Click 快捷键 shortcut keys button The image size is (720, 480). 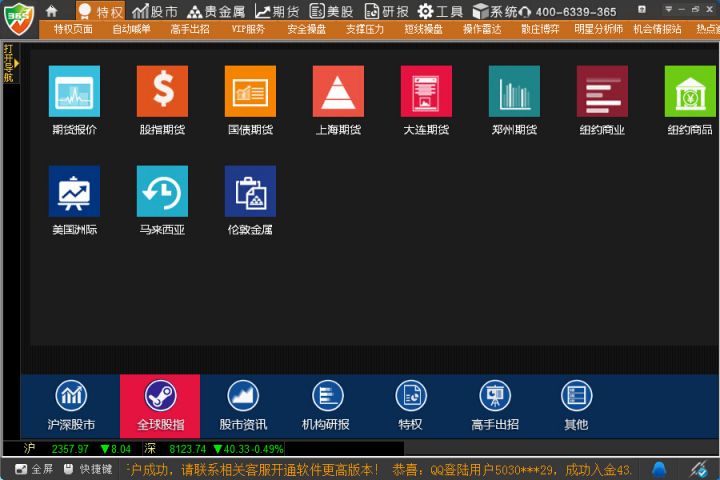tap(88, 469)
